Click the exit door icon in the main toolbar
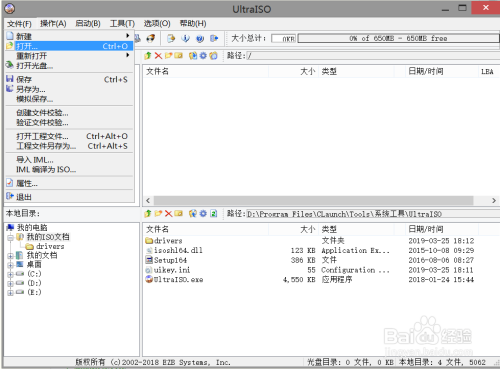This screenshot has width=500, height=369. tap(214, 38)
